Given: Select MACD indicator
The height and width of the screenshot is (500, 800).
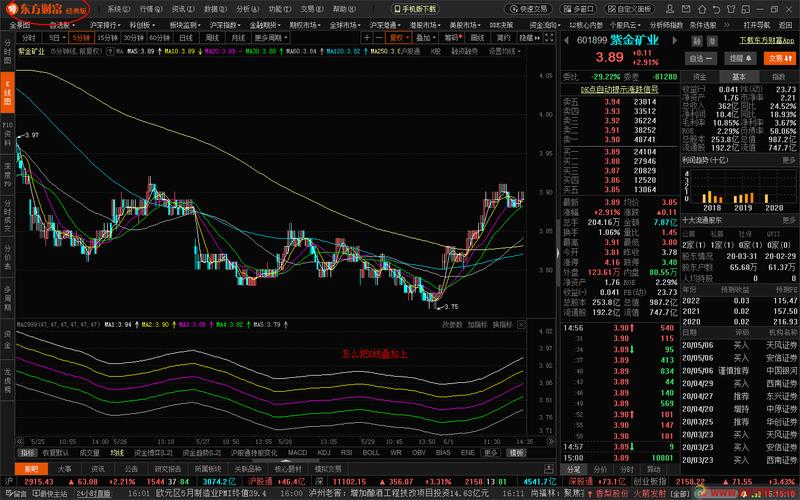Looking at the screenshot, I should (297, 453).
